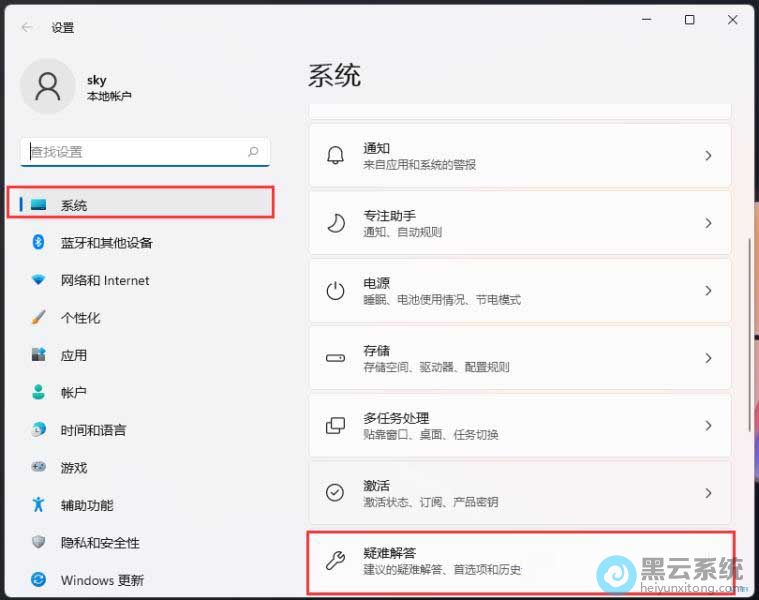
Task: Click the troubleshoot wrench icon
Action: point(336,560)
